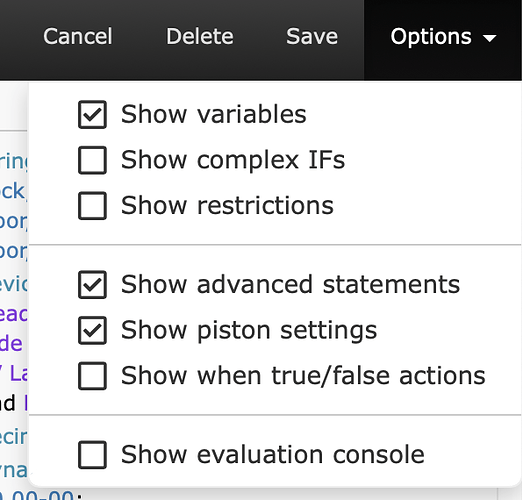The width and height of the screenshot is (522, 500).
Task: Enable the Show complex IFs checkbox
Action: [92, 160]
